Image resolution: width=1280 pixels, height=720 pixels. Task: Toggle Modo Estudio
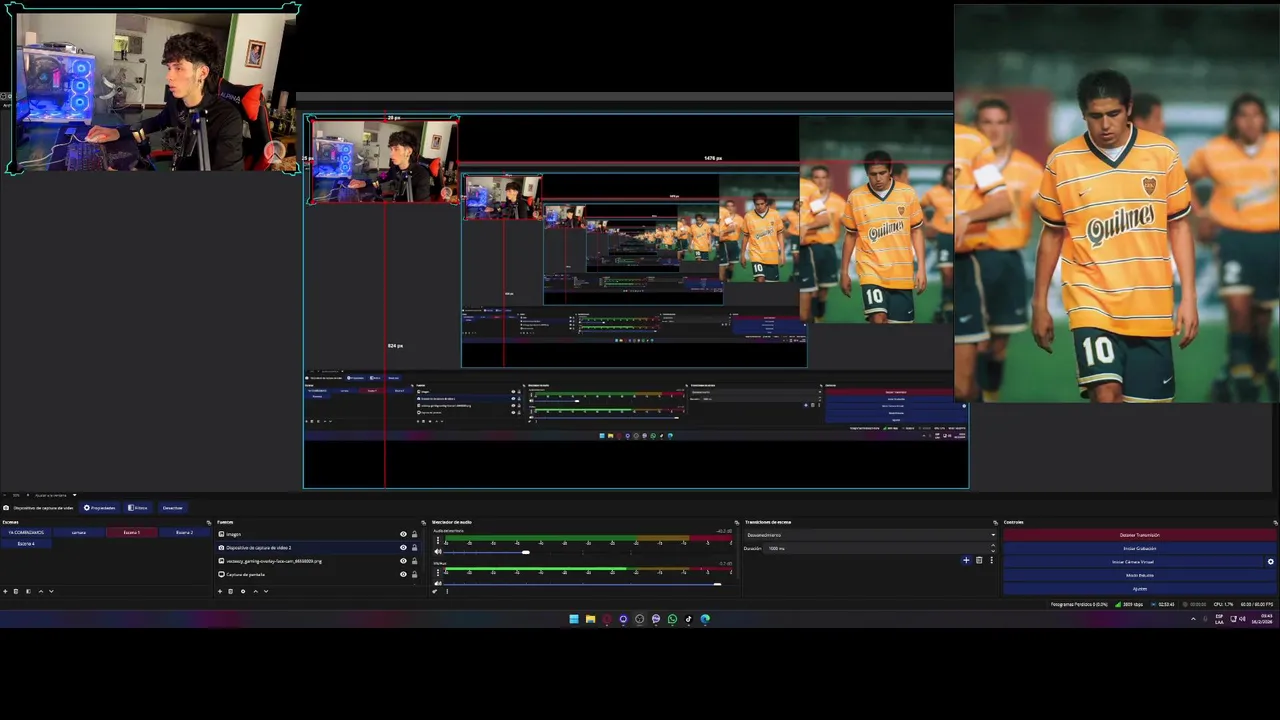coord(1140,575)
